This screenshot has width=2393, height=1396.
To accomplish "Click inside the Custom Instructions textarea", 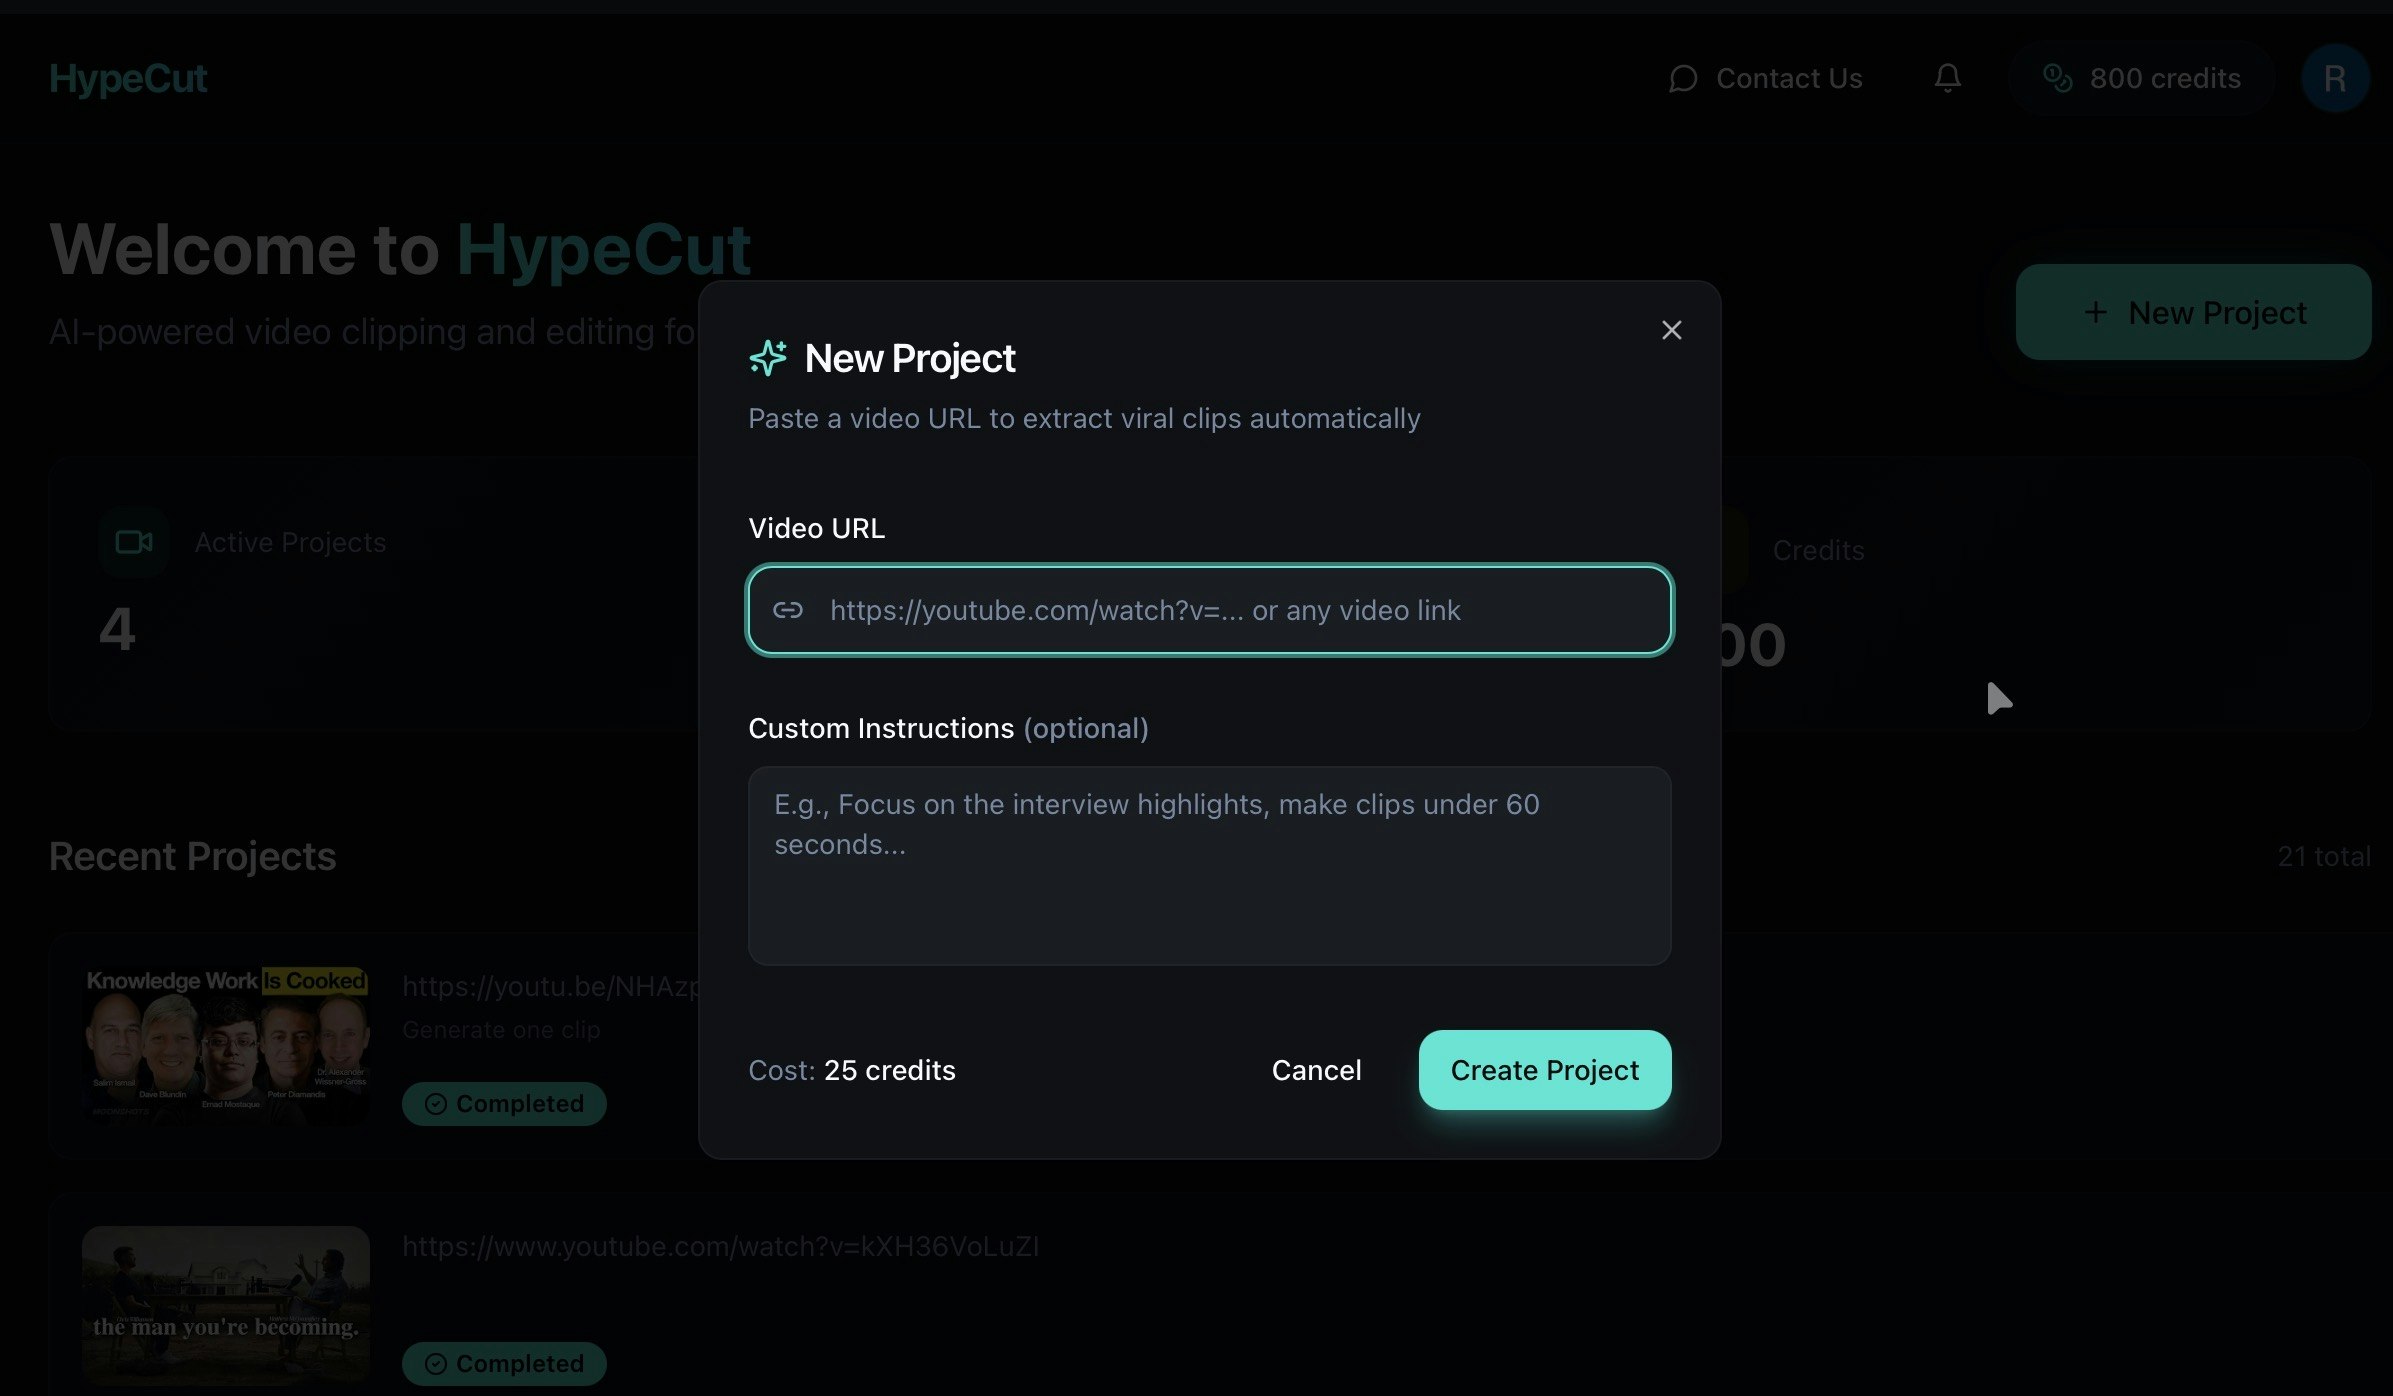I will click(1208, 865).
